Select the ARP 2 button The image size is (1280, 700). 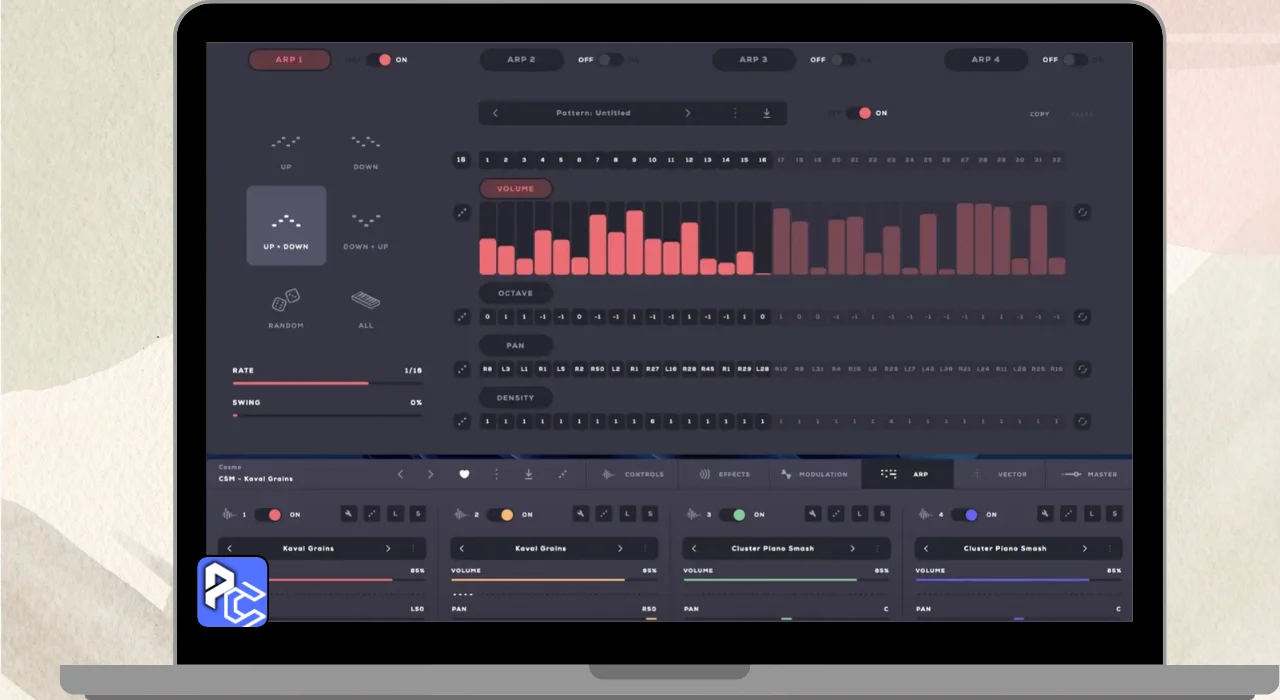(521, 60)
